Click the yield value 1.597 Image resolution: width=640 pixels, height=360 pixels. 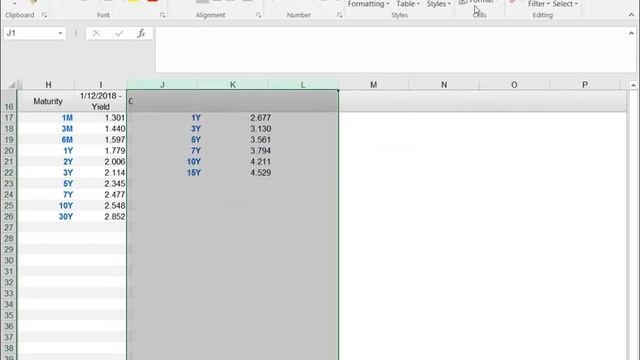pyautogui.click(x=100, y=140)
